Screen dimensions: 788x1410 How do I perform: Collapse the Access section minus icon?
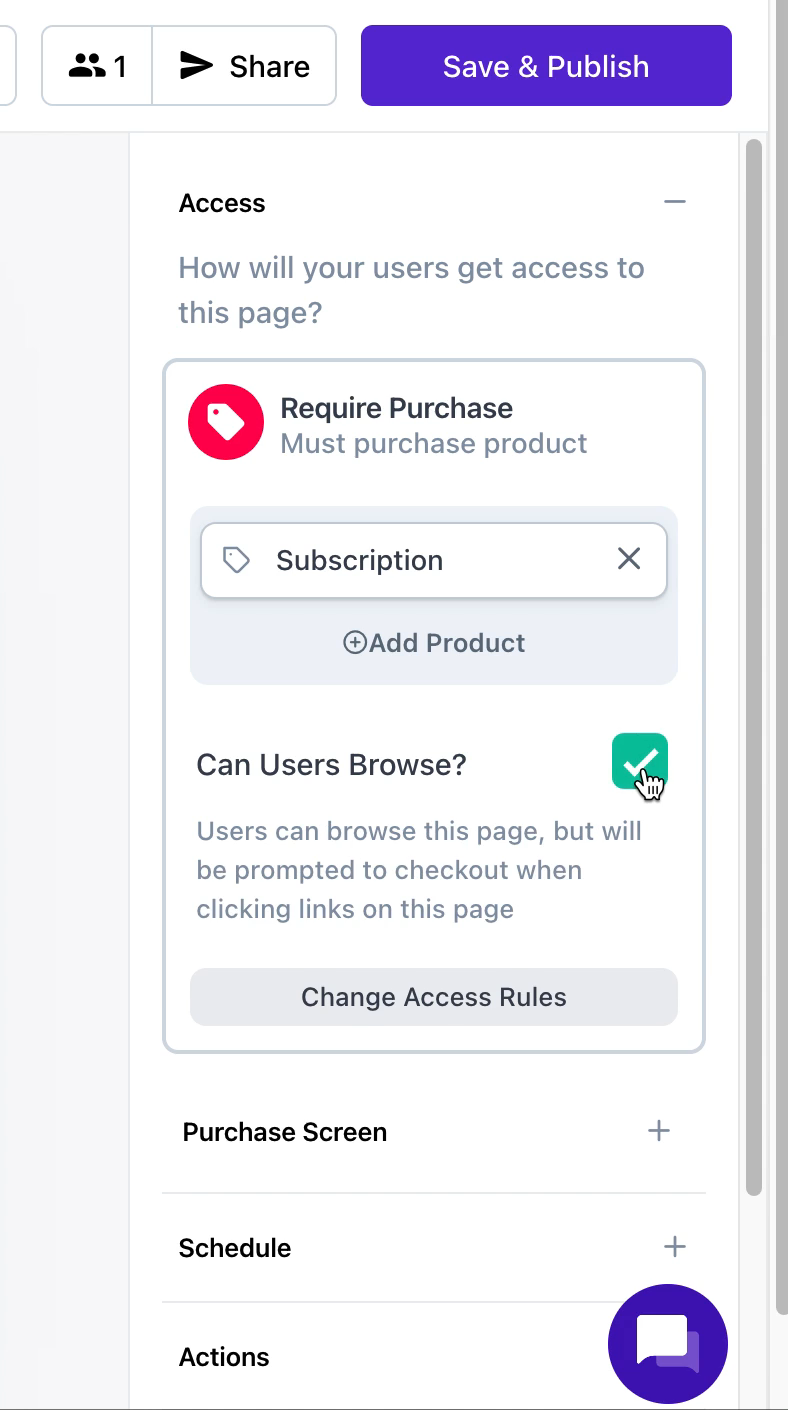tap(675, 202)
